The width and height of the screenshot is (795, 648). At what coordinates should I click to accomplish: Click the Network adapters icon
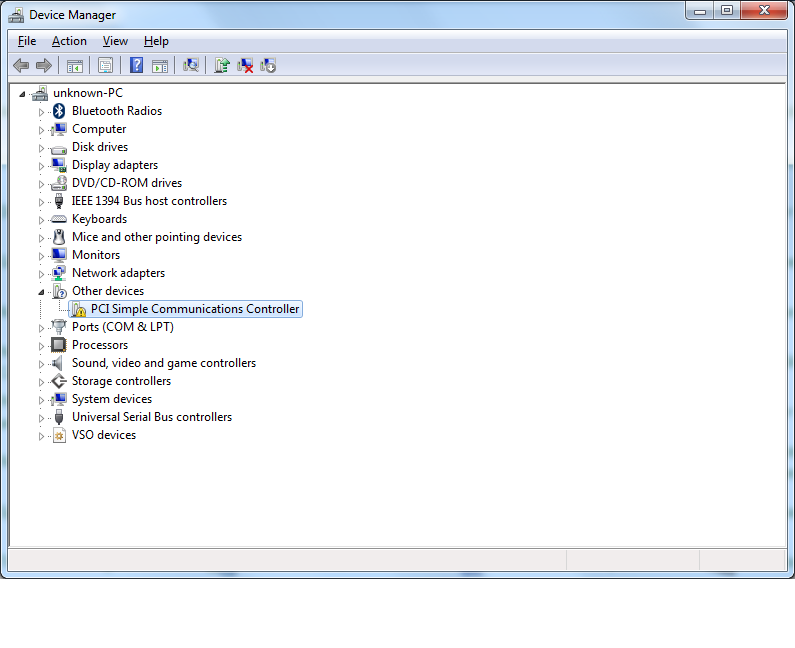[x=59, y=273]
